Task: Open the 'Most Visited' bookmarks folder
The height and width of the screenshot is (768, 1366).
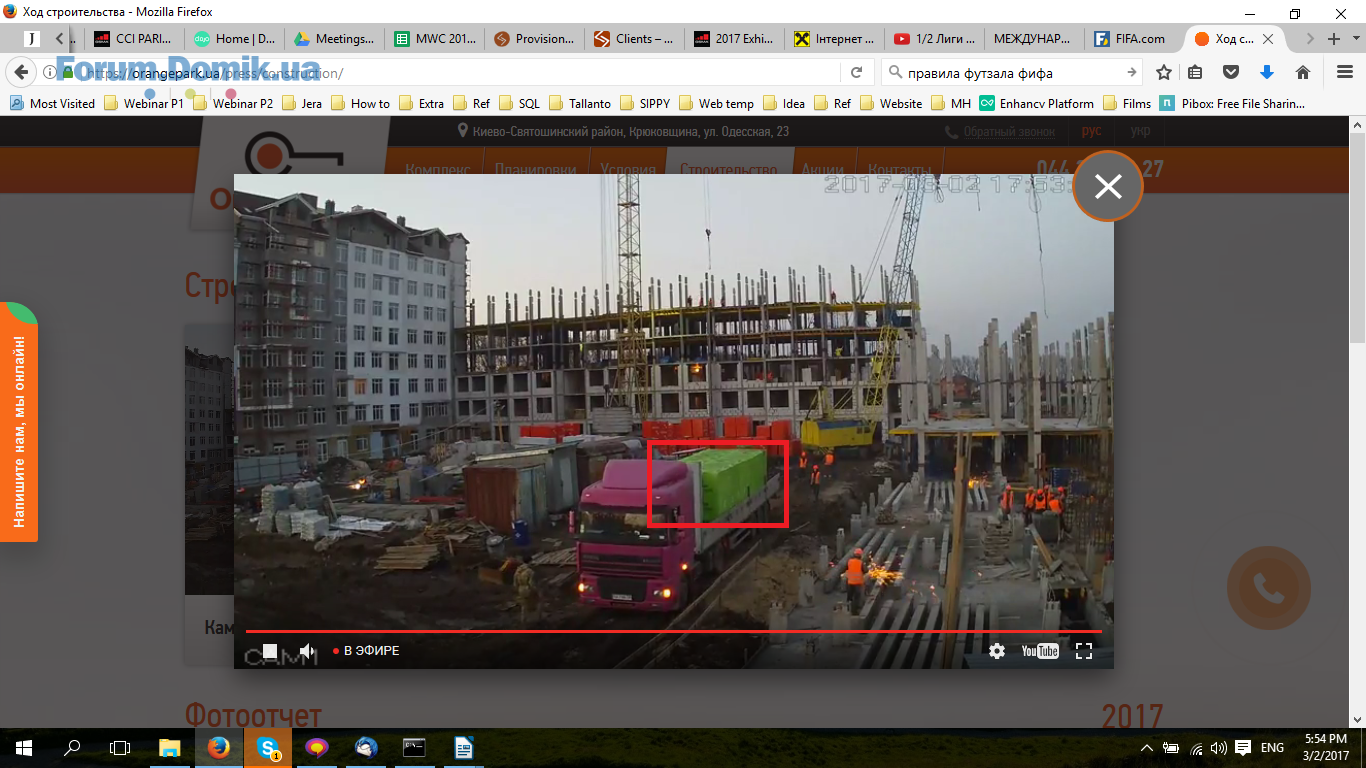Action: (x=52, y=103)
